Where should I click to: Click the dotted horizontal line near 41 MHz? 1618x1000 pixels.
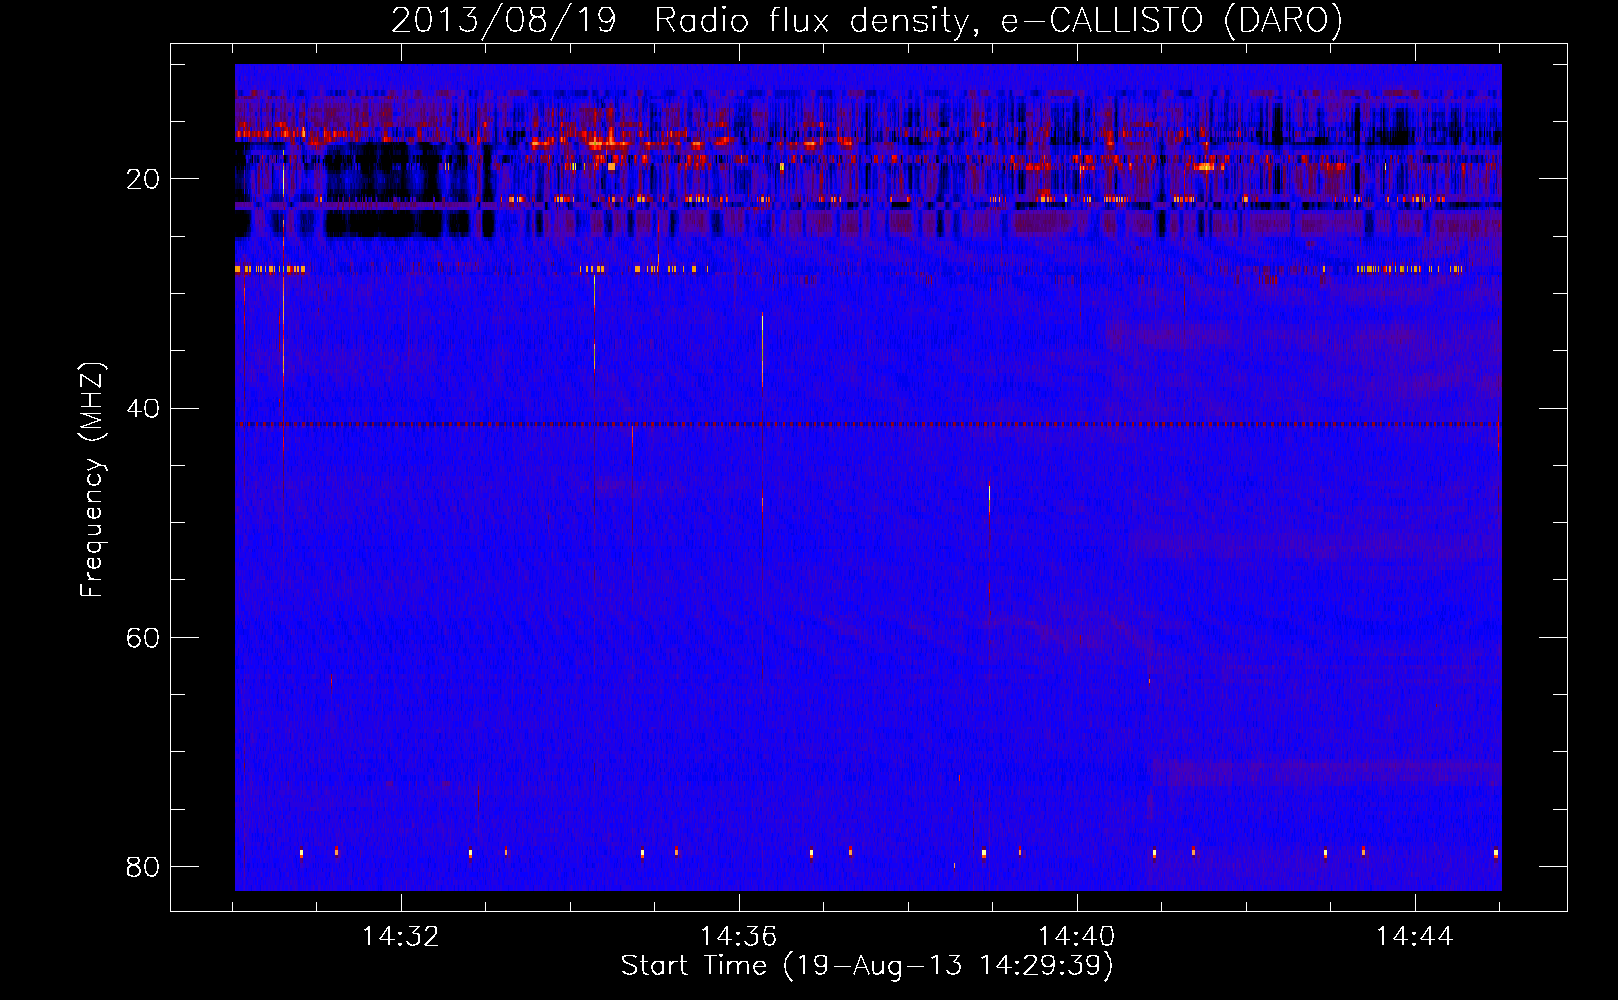pos(868,424)
